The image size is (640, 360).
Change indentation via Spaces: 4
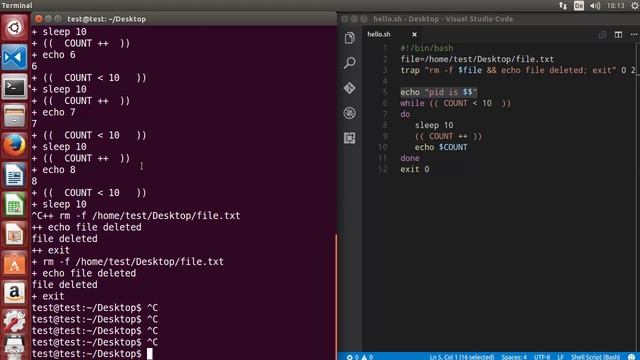coord(514,357)
